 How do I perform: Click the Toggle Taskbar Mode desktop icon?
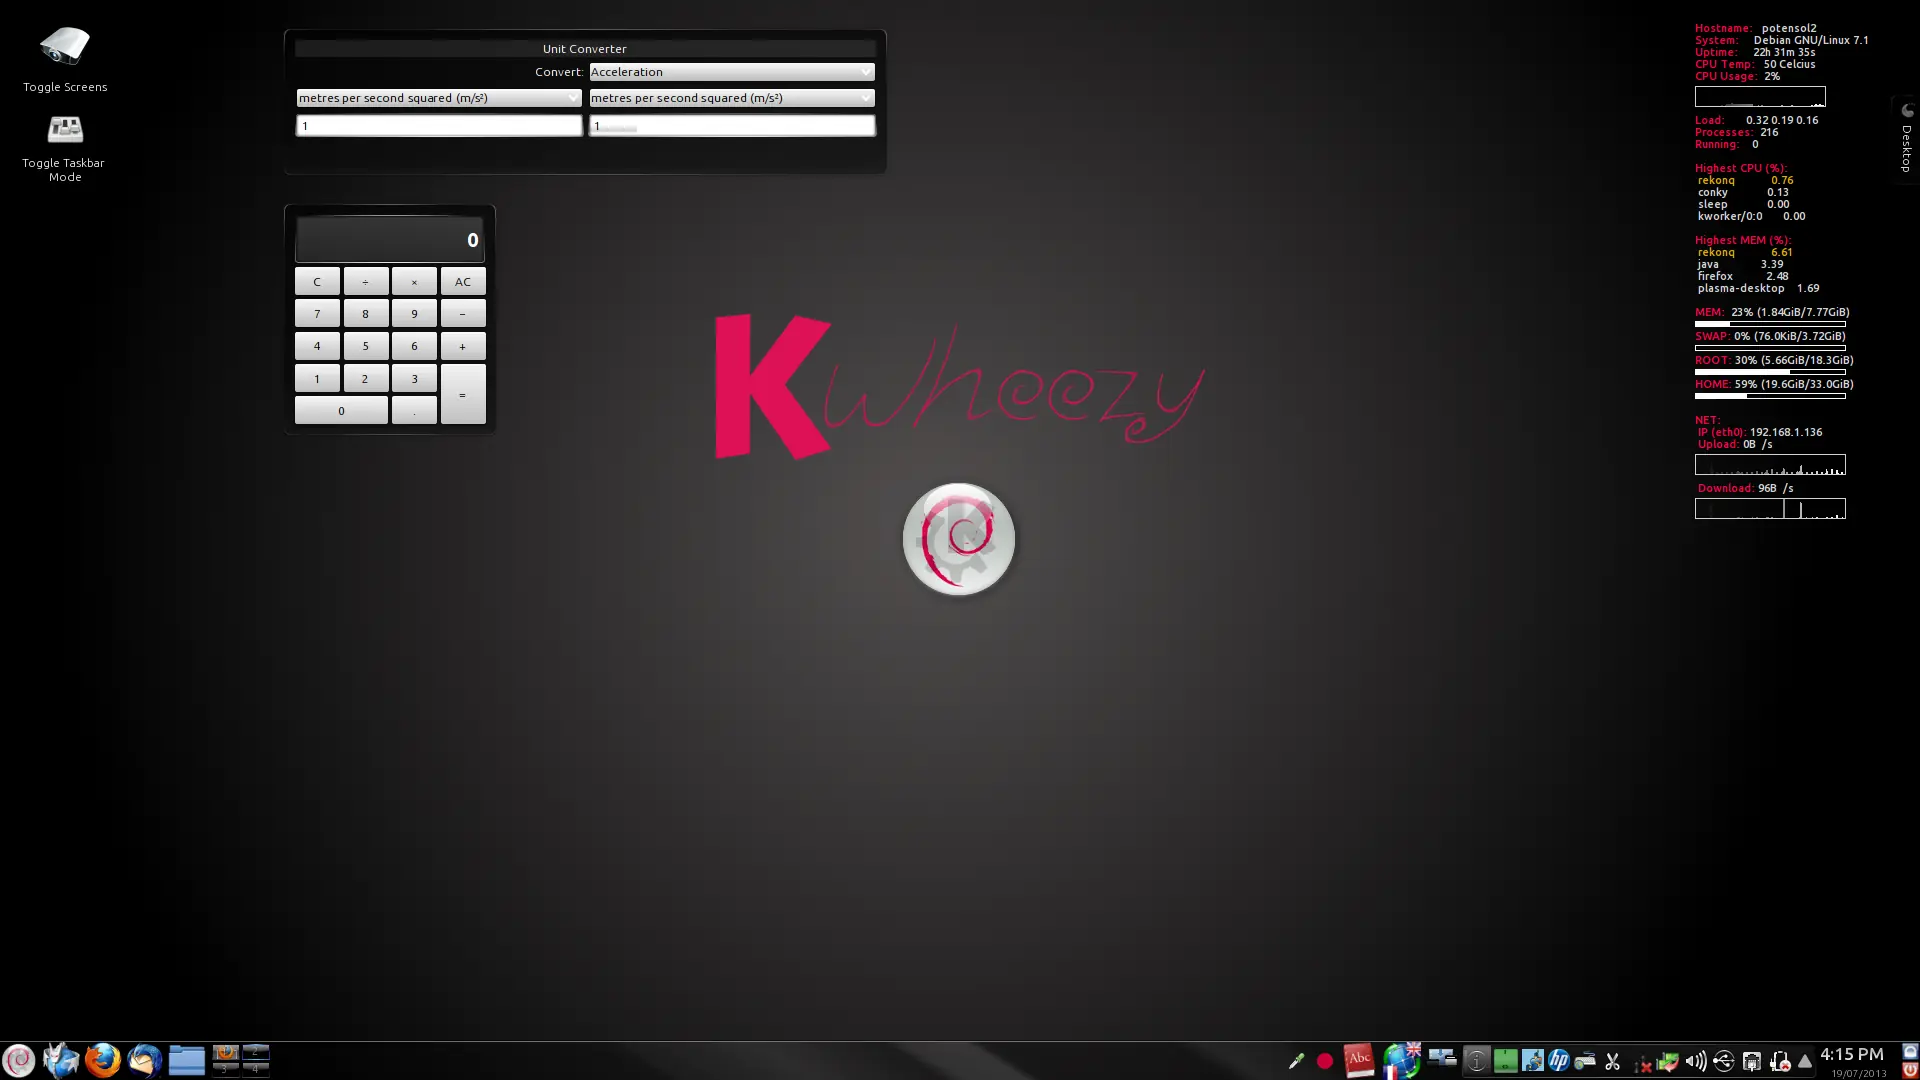pos(65,147)
